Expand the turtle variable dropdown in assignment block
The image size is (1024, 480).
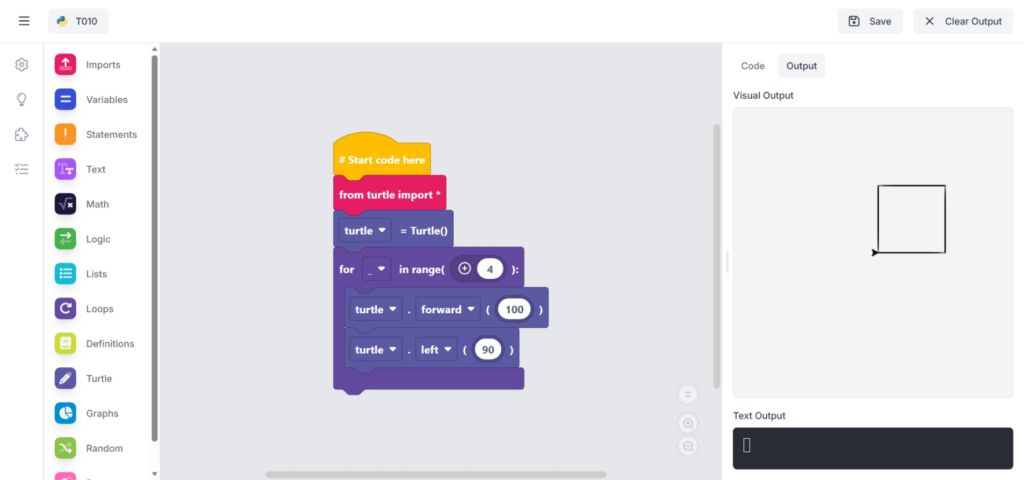click(364, 231)
